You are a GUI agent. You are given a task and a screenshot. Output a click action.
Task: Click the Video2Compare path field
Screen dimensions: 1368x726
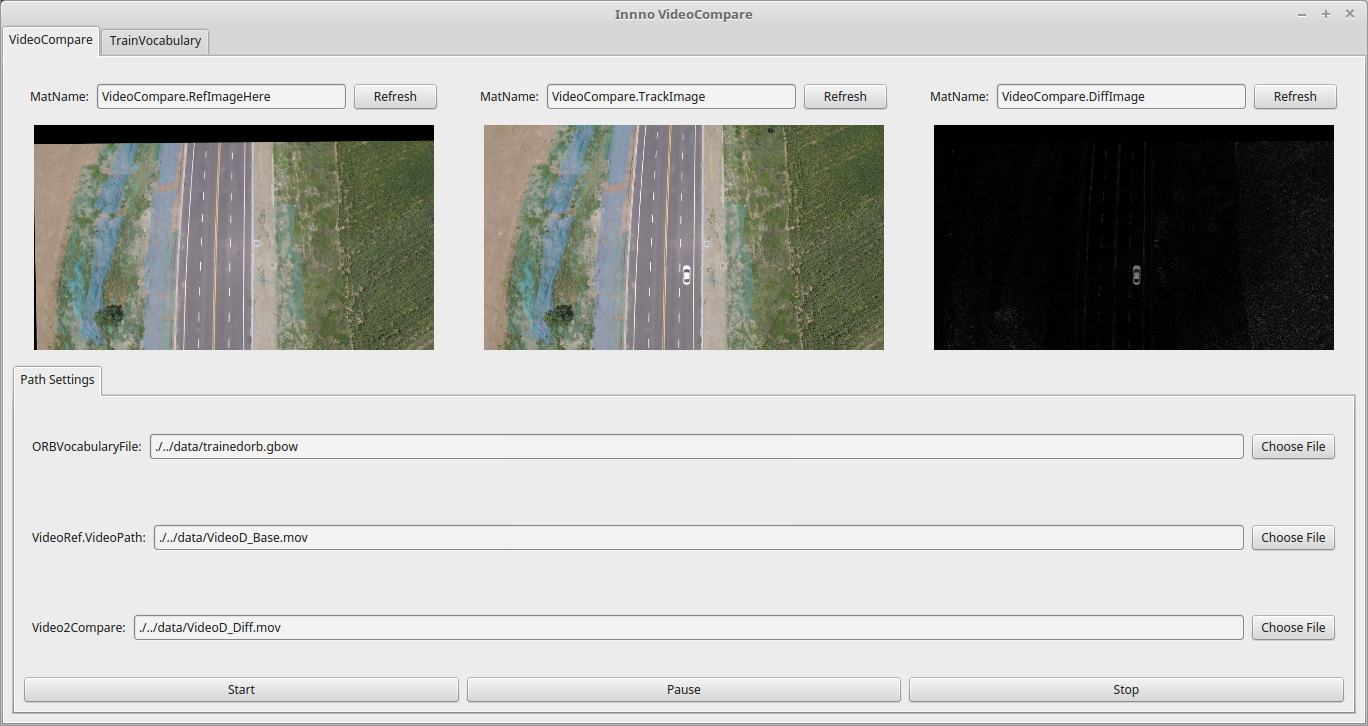(689, 628)
